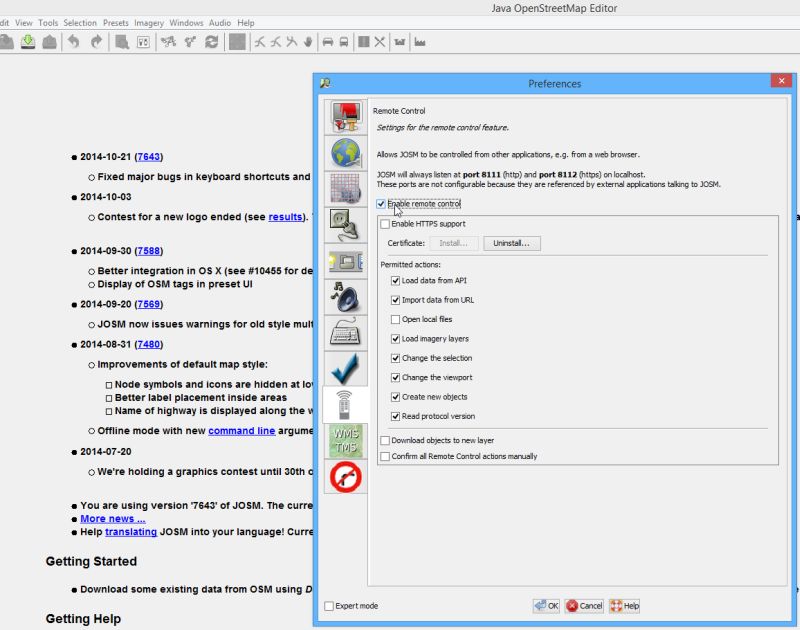Click the Redo arrow in toolbar

[96, 42]
